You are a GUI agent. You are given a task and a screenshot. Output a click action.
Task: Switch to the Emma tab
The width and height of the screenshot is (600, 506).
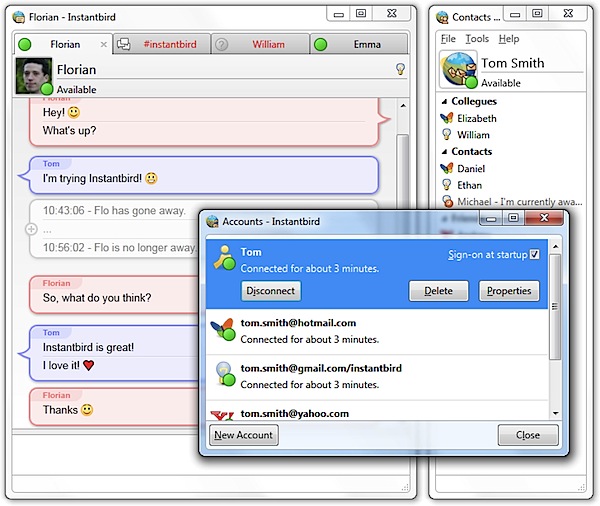[359, 44]
